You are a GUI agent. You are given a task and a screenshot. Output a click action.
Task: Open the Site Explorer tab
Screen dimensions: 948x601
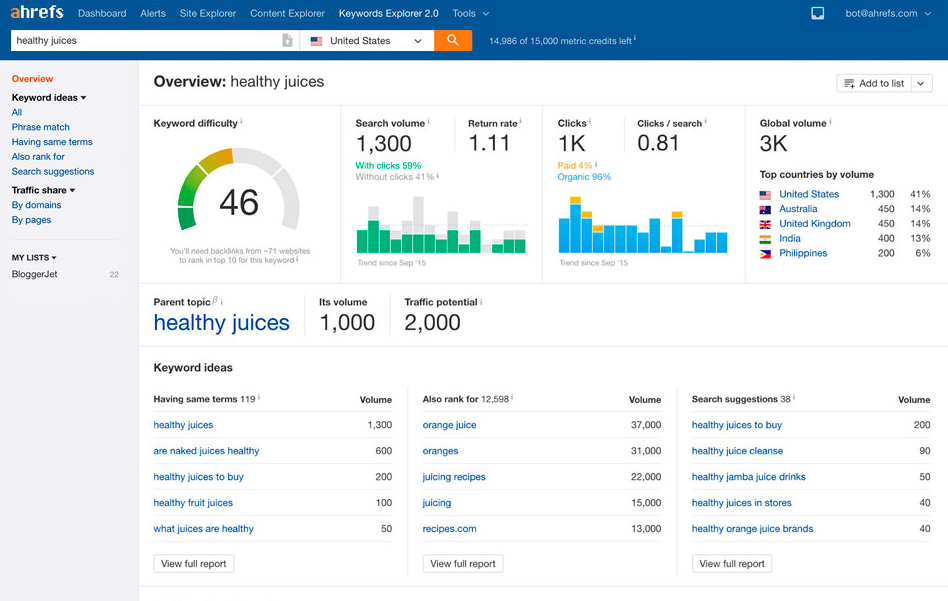tap(208, 14)
